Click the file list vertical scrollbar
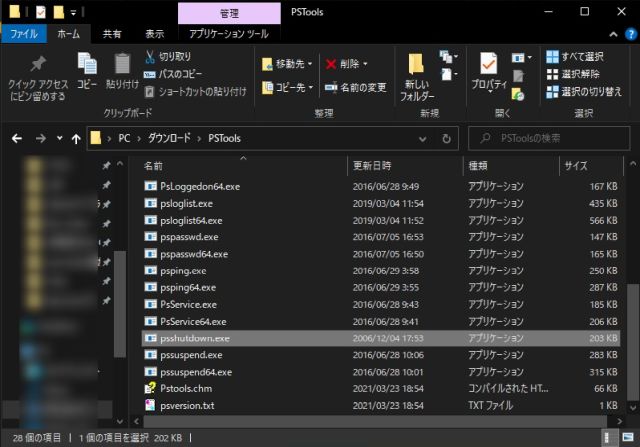Image resolution: width=640 pixels, height=447 pixels. click(x=633, y=342)
